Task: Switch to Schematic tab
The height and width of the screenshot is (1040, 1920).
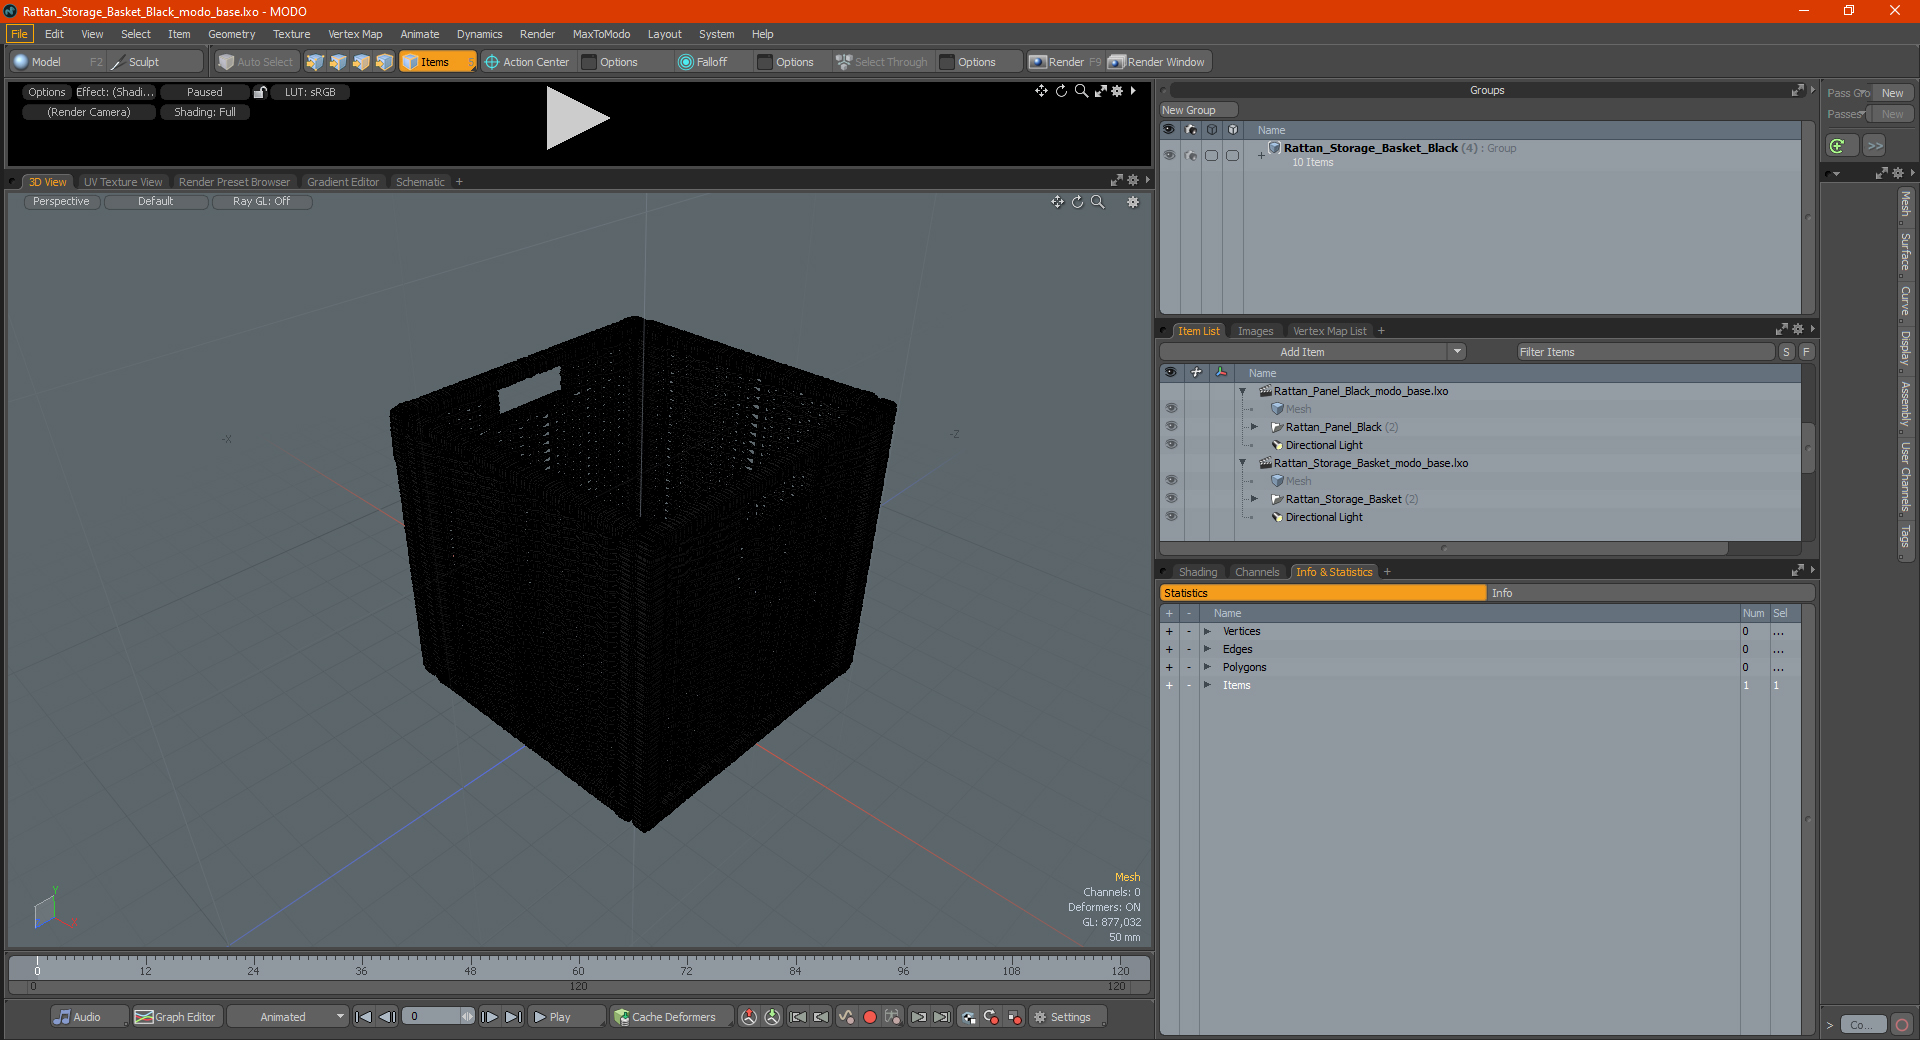Action: point(420,182)
